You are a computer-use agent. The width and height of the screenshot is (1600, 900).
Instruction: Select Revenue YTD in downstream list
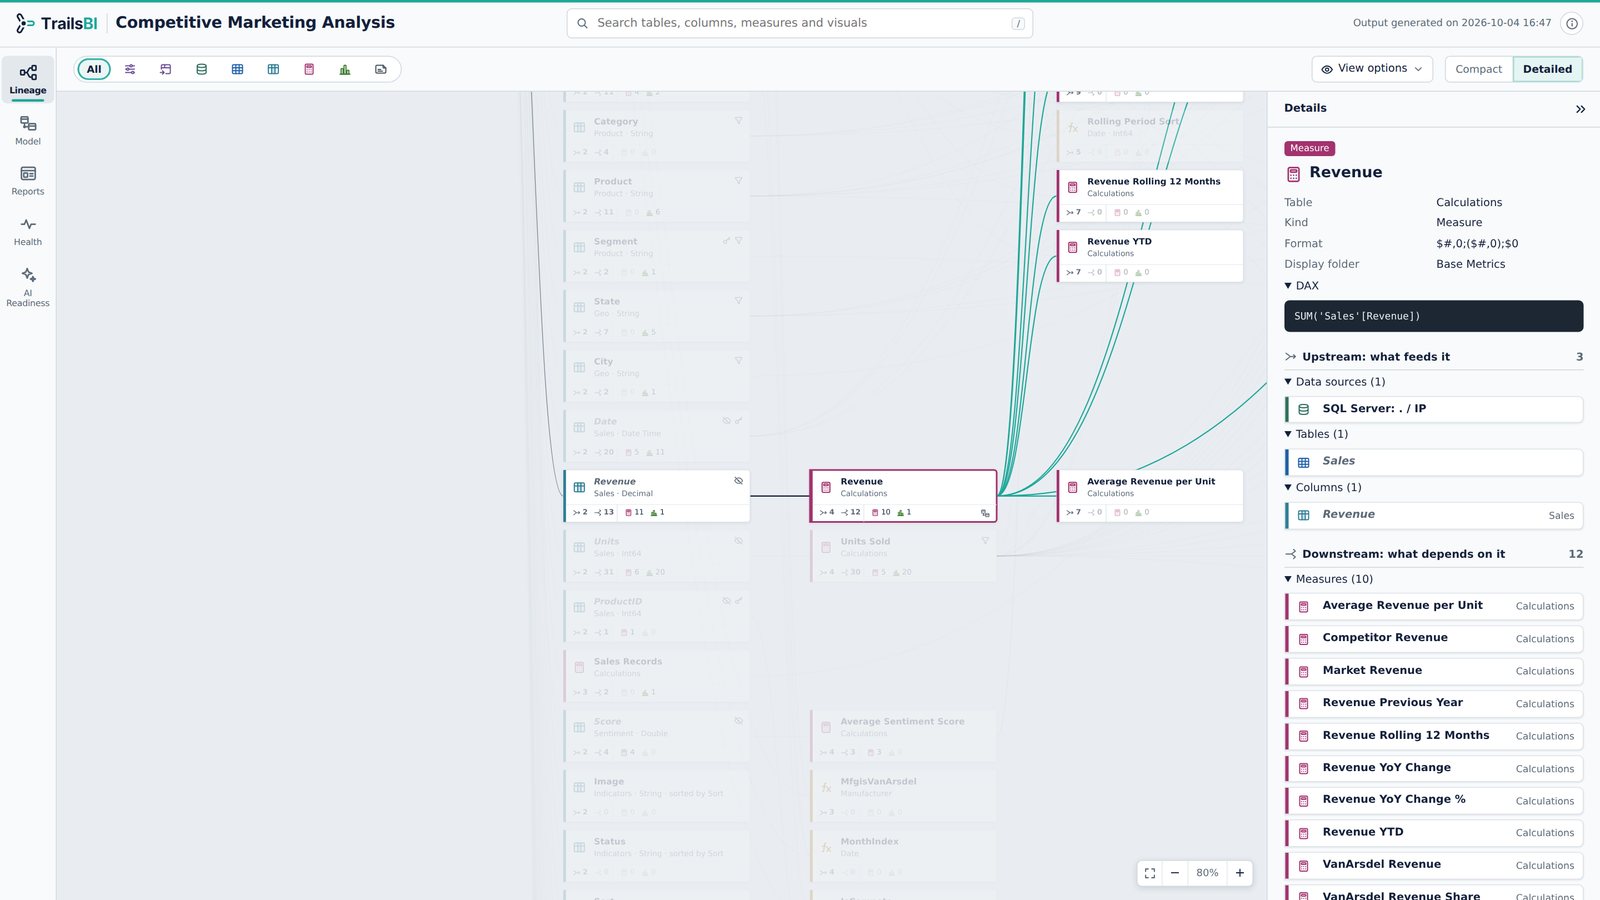coord(1434,832)
